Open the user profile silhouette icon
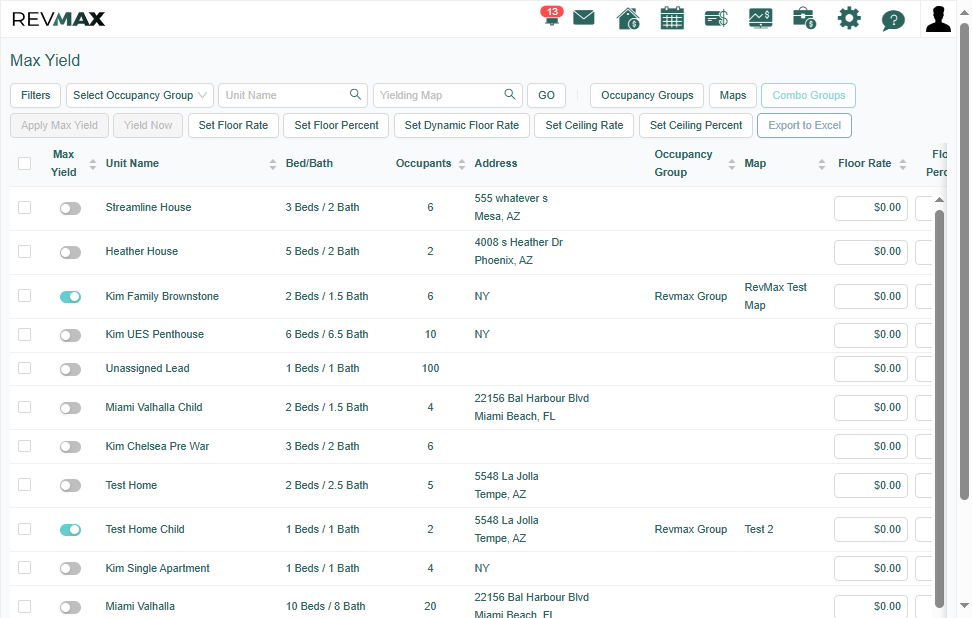This screenshot has width=972, height=618. (938, 19)
